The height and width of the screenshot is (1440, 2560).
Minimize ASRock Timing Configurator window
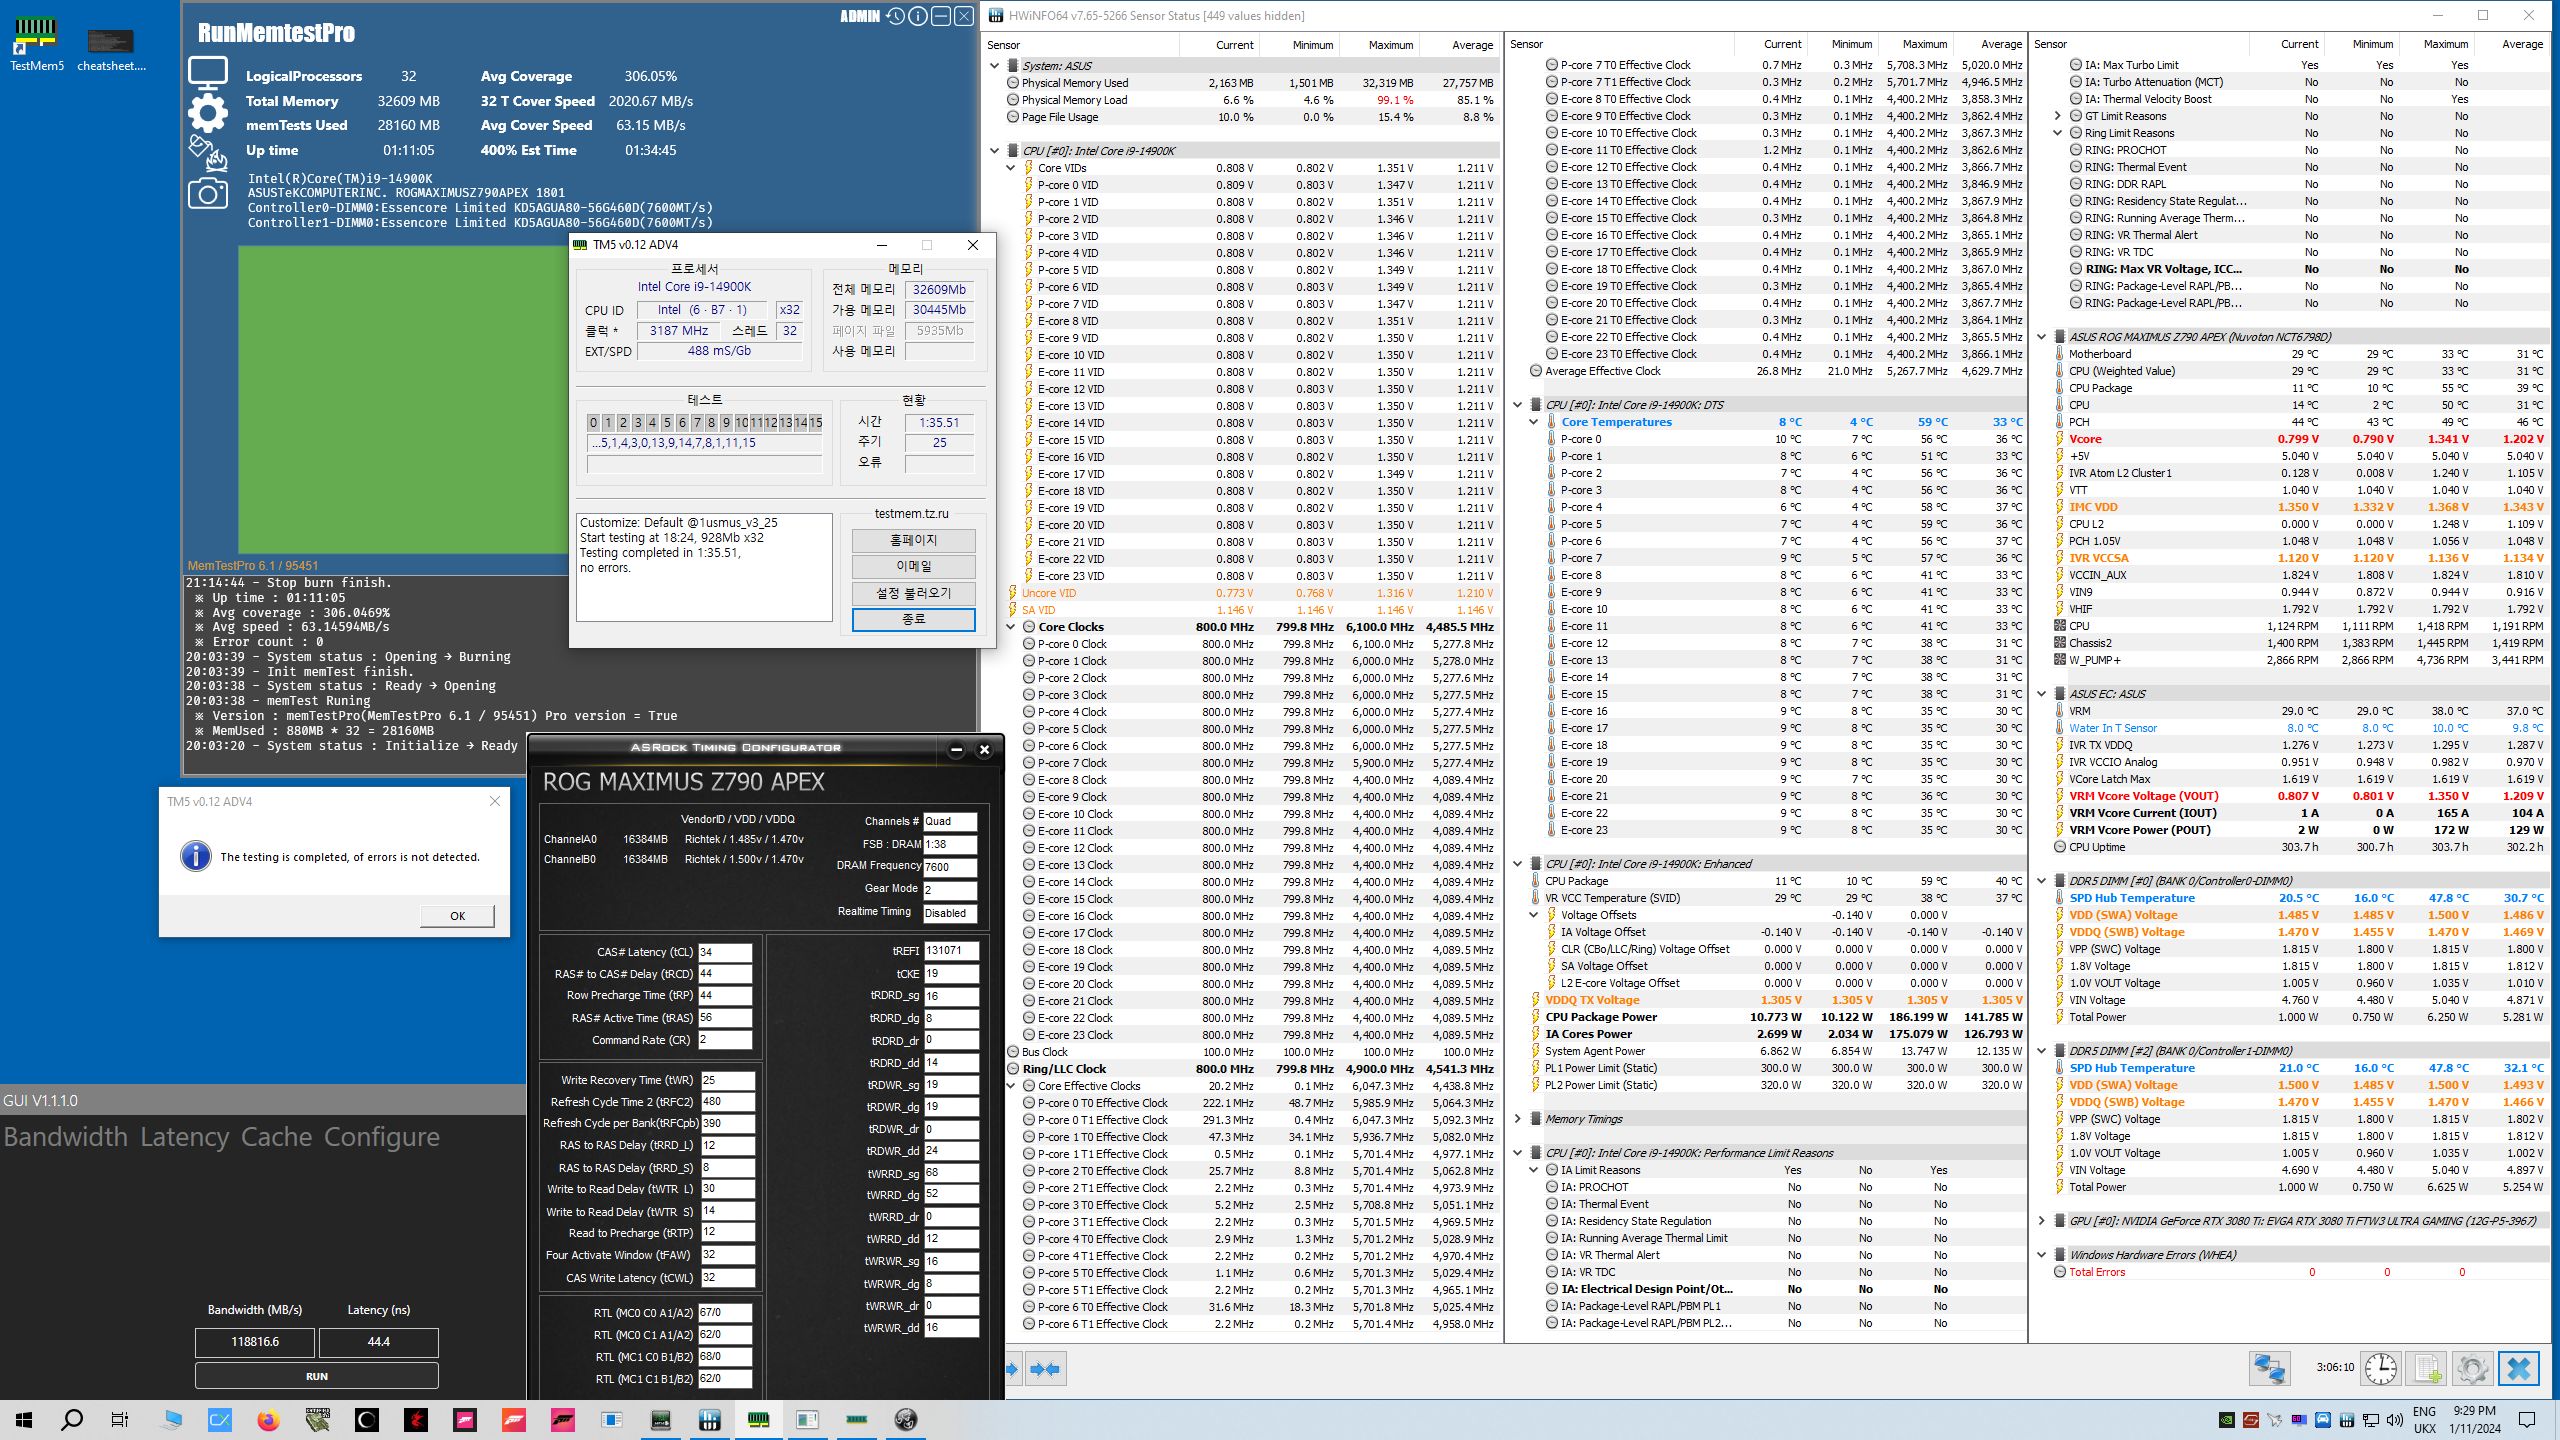956,749
